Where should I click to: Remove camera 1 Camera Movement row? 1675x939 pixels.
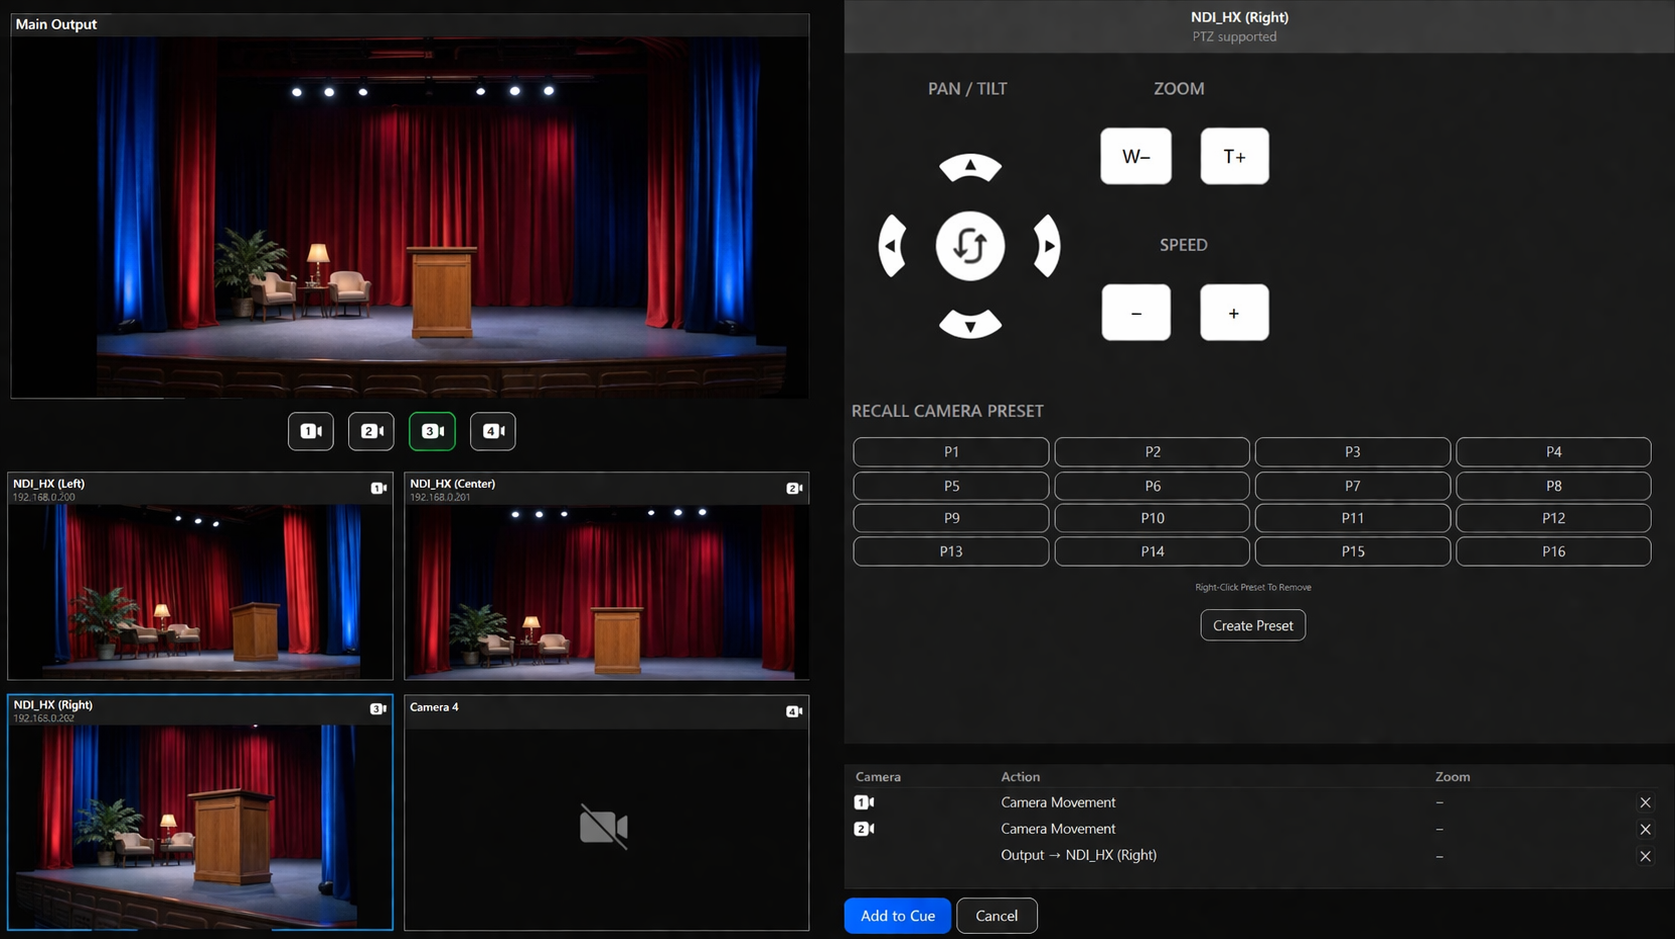[1645, 803]
